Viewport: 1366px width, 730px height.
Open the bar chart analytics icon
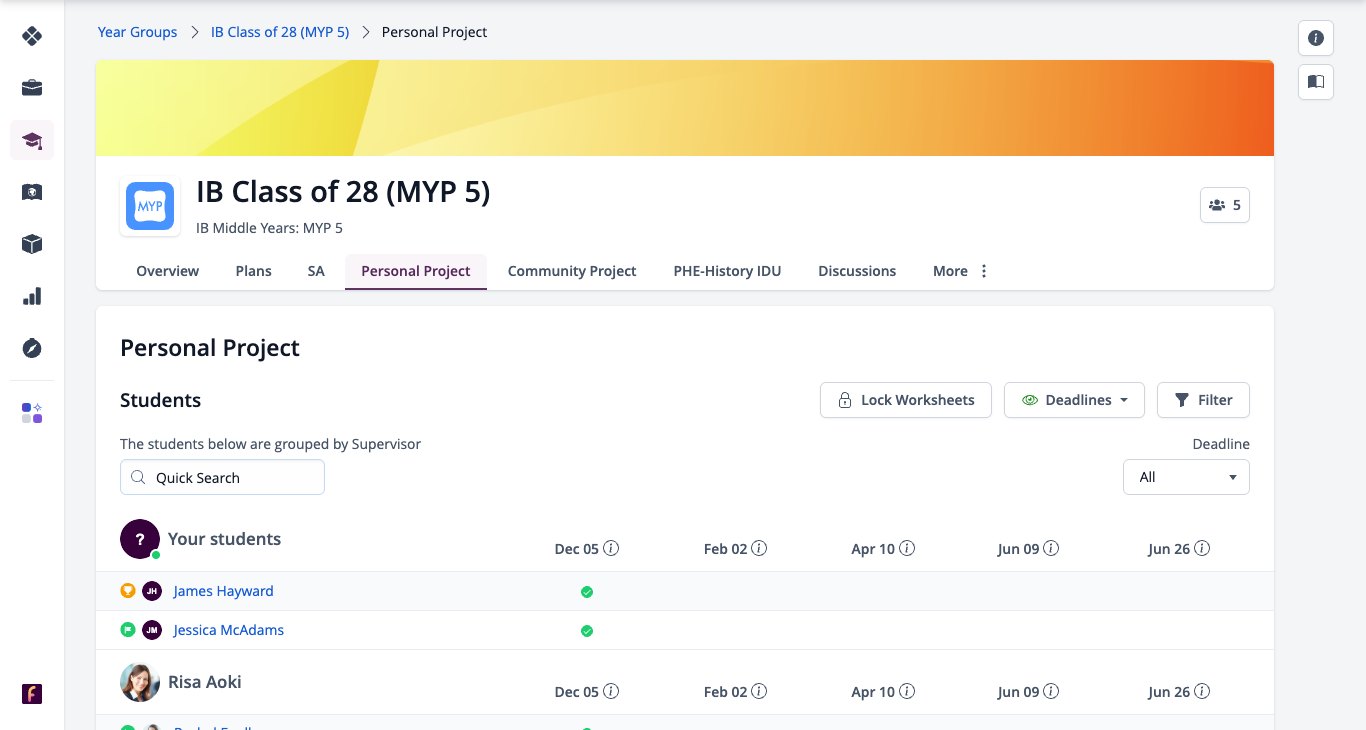32,296
